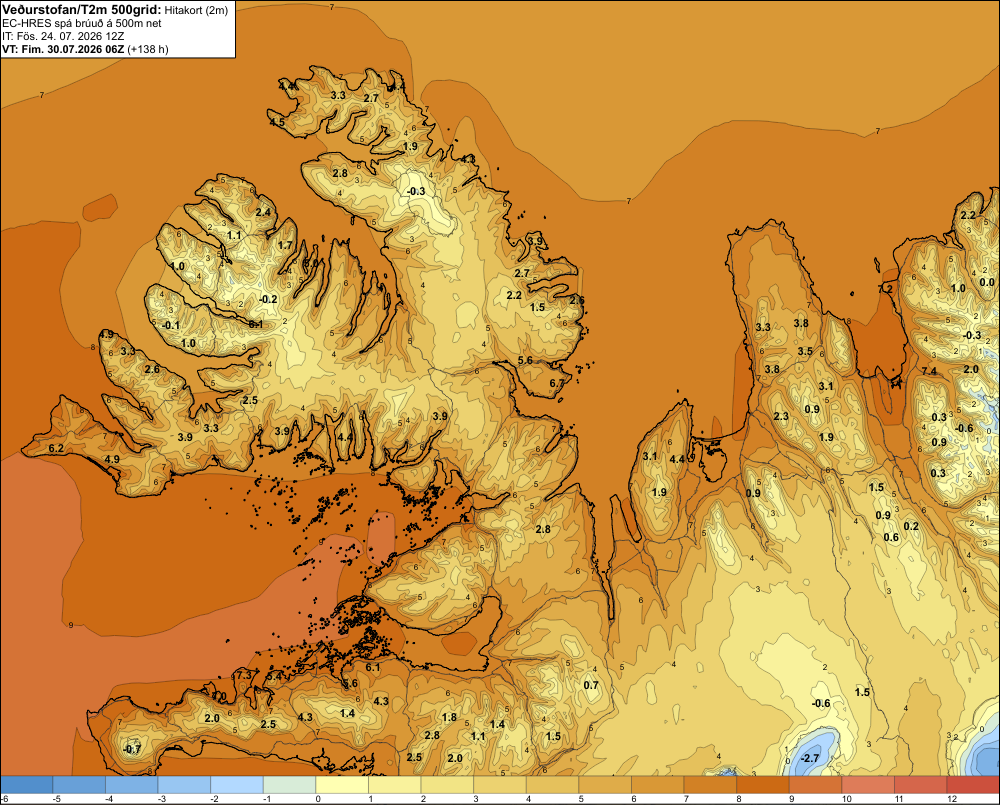Click the '3.5' temperature value on the map
Viewport: 1000px width, 805px height.
coord(805,351)
